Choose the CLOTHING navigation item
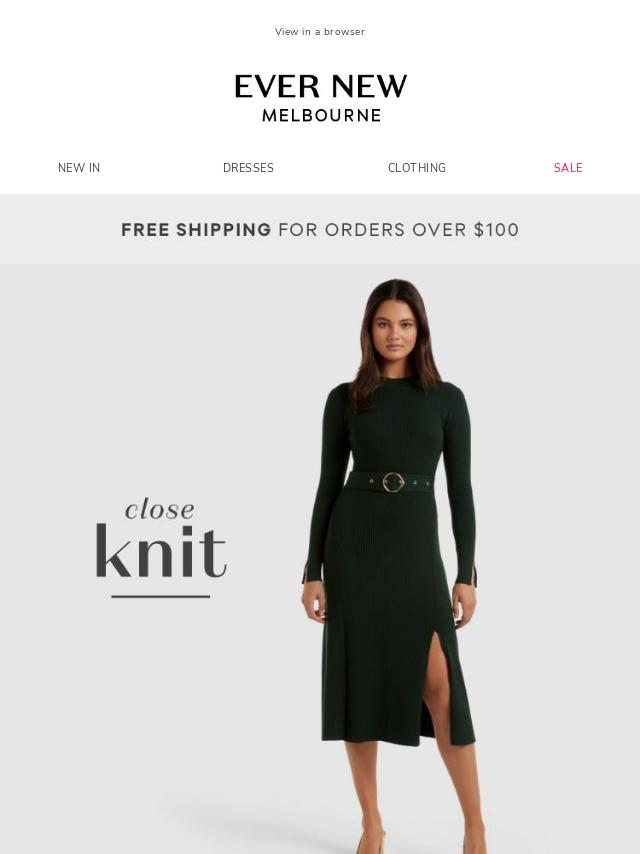This screenshot has height=854, width=640. [x=417, y=168]
